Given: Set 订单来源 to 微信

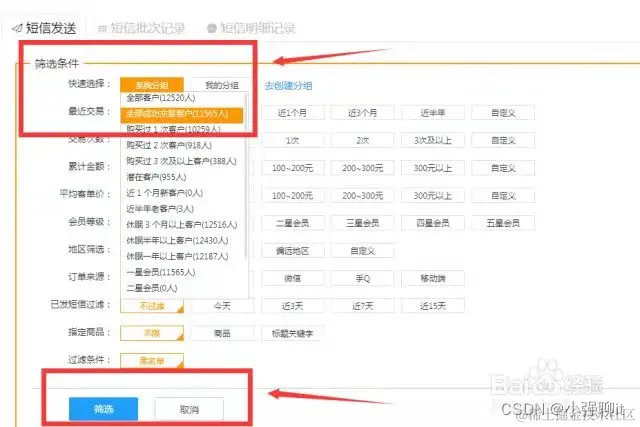Looking at the screenshot, I should (x=293, y=278).
